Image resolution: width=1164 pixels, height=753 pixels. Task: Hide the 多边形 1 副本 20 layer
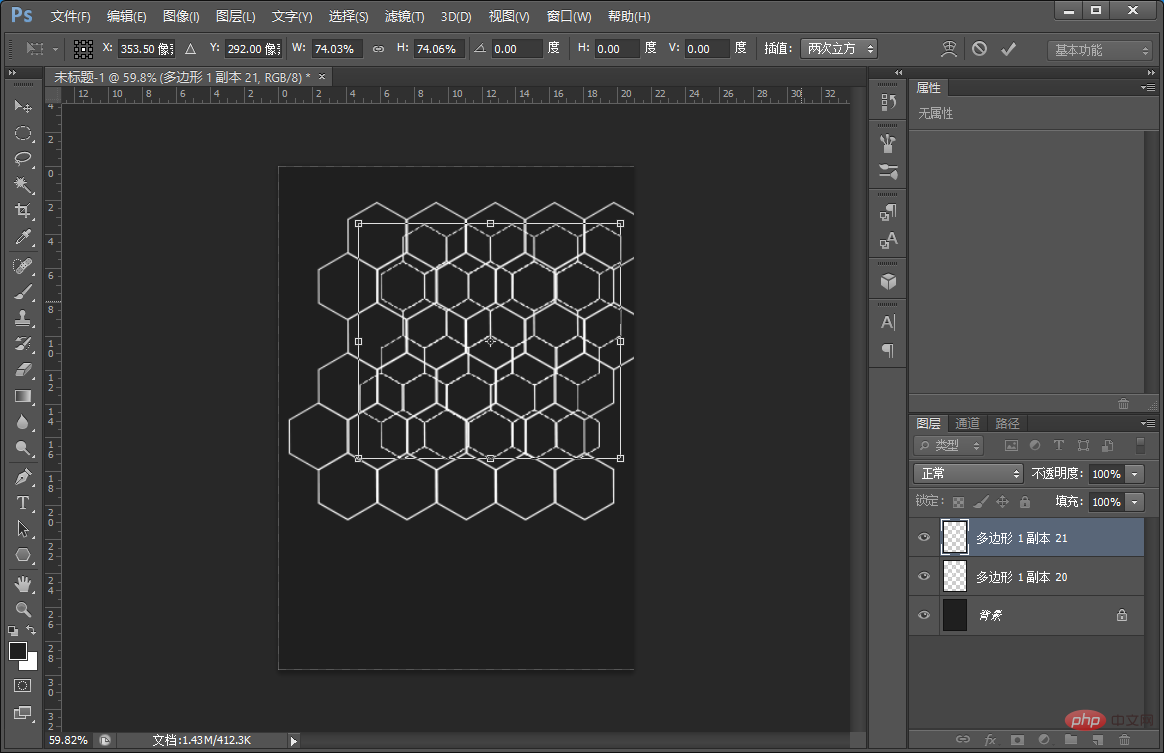pos(924,577)
